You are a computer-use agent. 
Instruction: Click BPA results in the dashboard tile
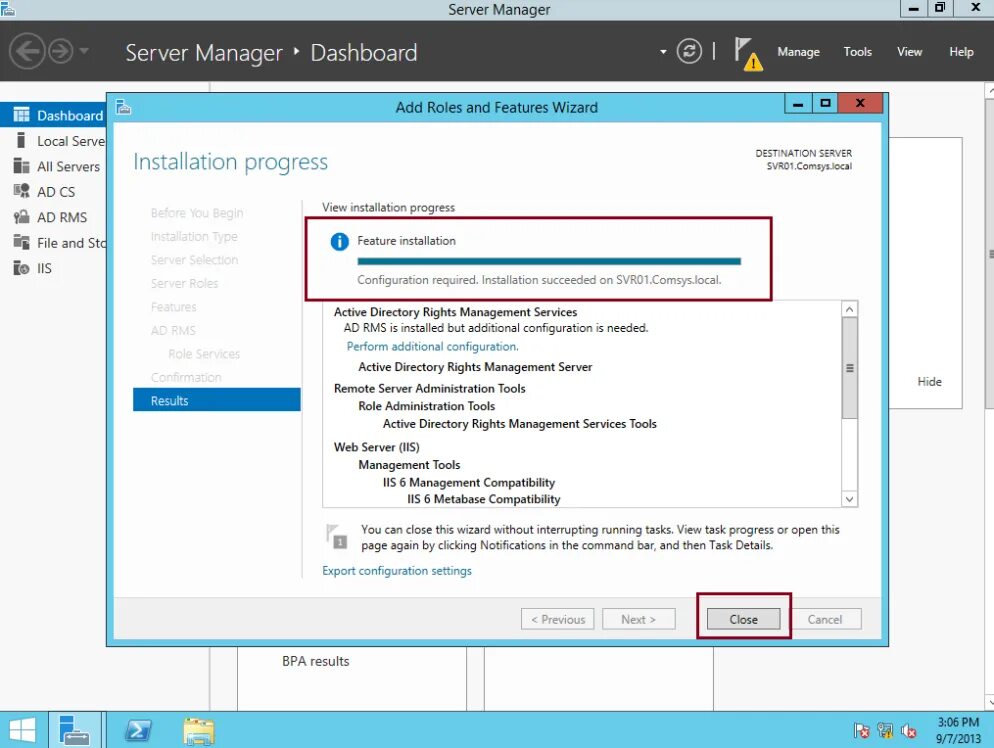pyautogui.click(x=316, y=661)
